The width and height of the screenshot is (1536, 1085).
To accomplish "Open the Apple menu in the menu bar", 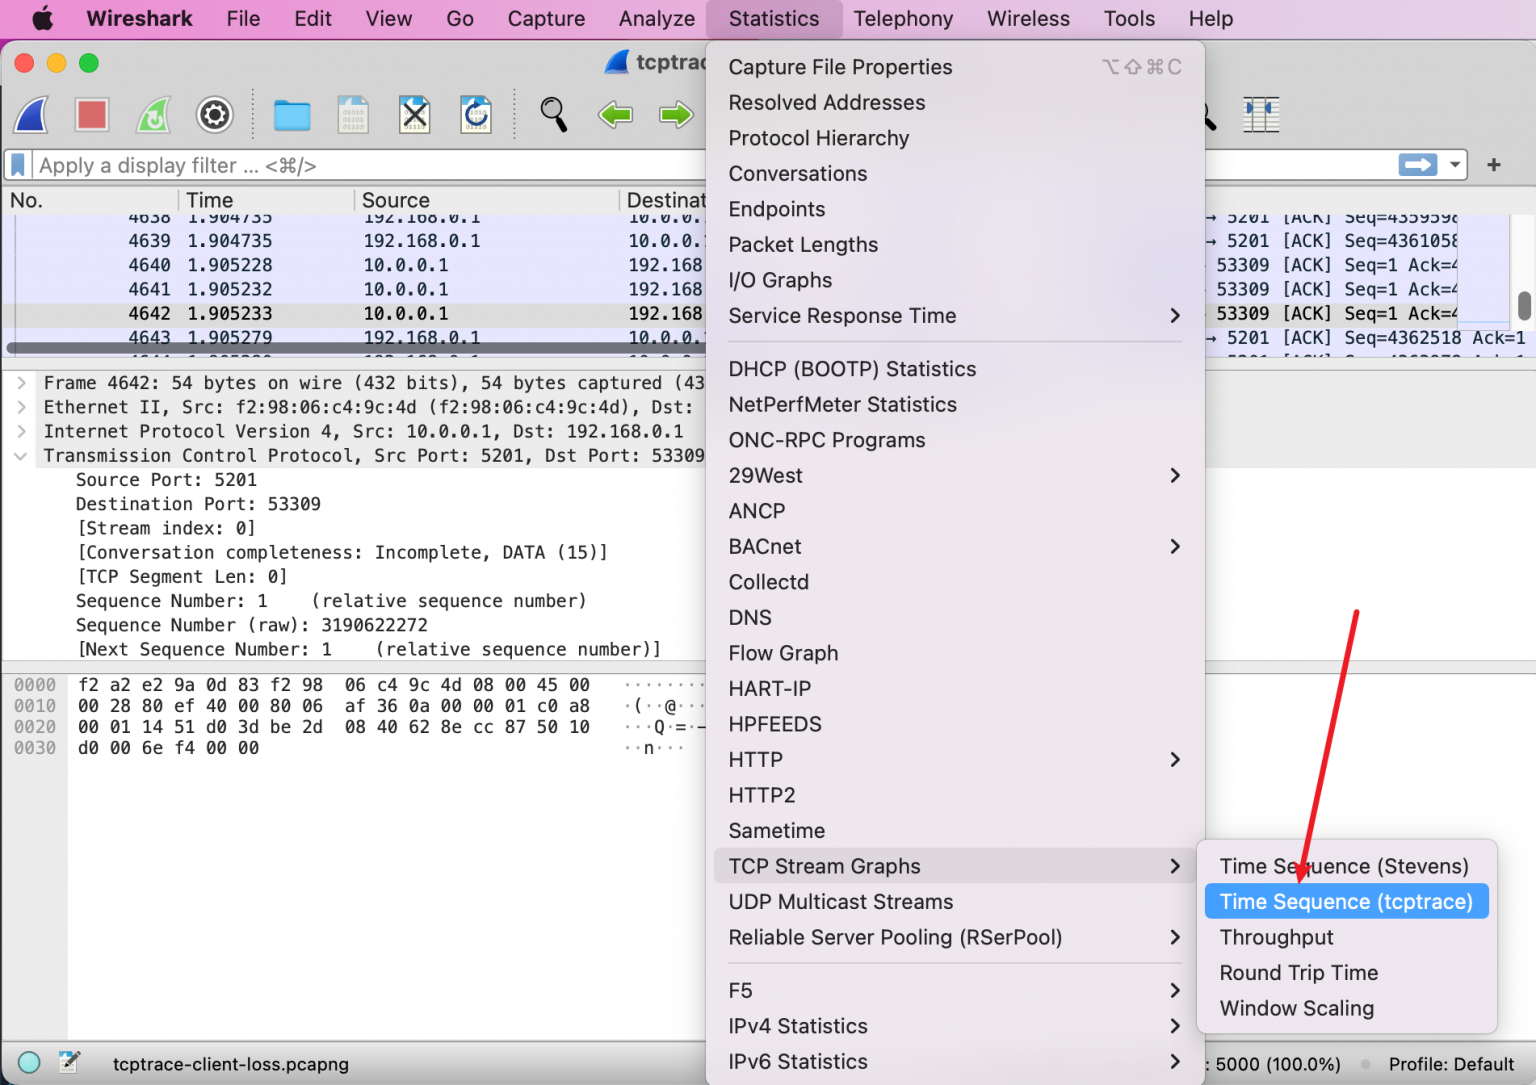I will 41,18.
